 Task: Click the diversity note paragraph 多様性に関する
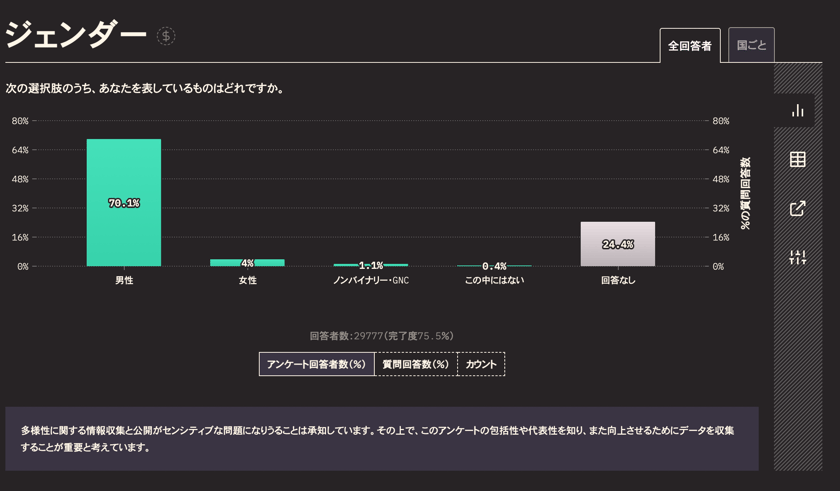tap(377, 439)
